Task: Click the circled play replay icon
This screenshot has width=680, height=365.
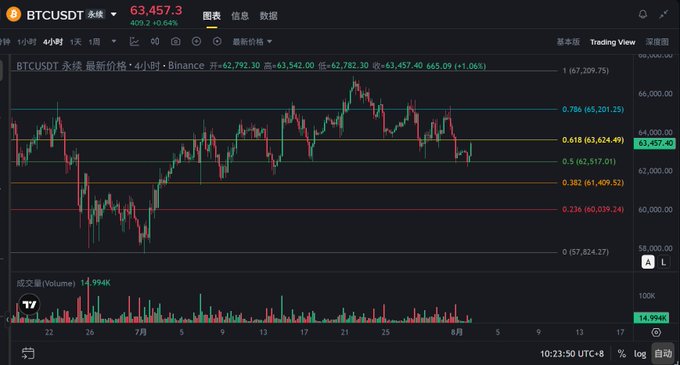Action: [217, 41]
